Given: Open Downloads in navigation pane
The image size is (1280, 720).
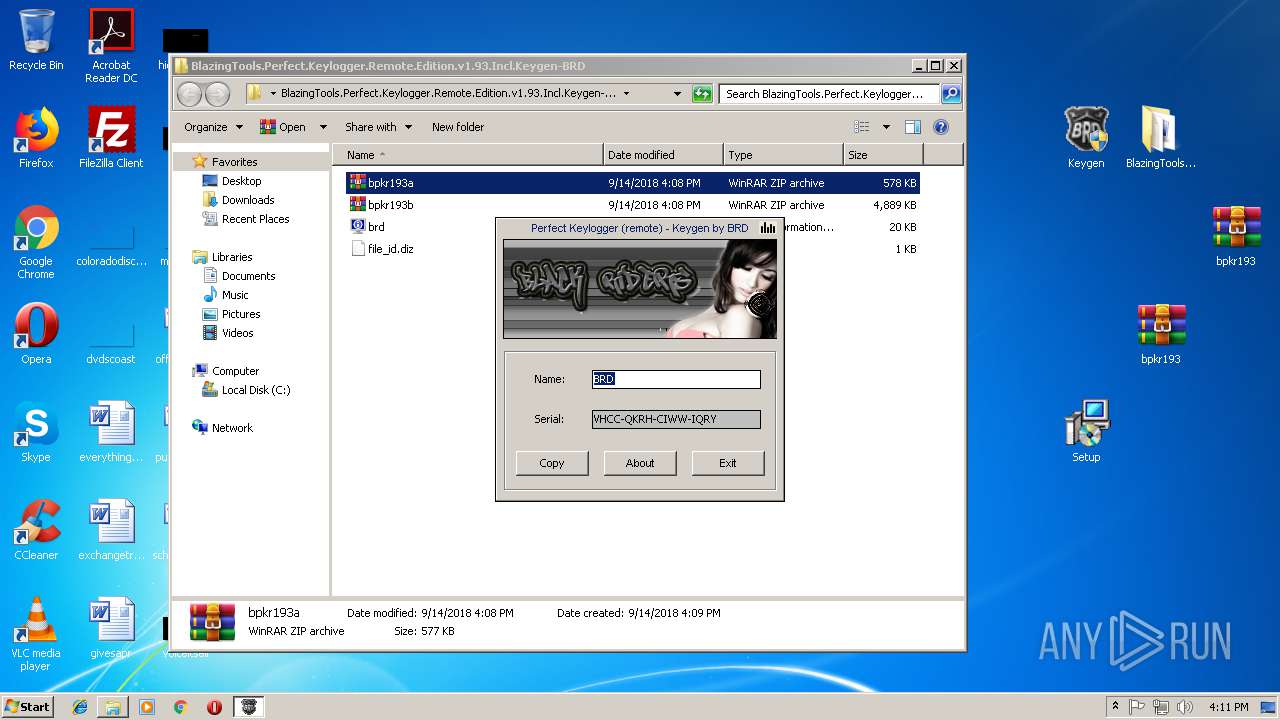Looking at the screenshot, I should (x=248, y=200).
